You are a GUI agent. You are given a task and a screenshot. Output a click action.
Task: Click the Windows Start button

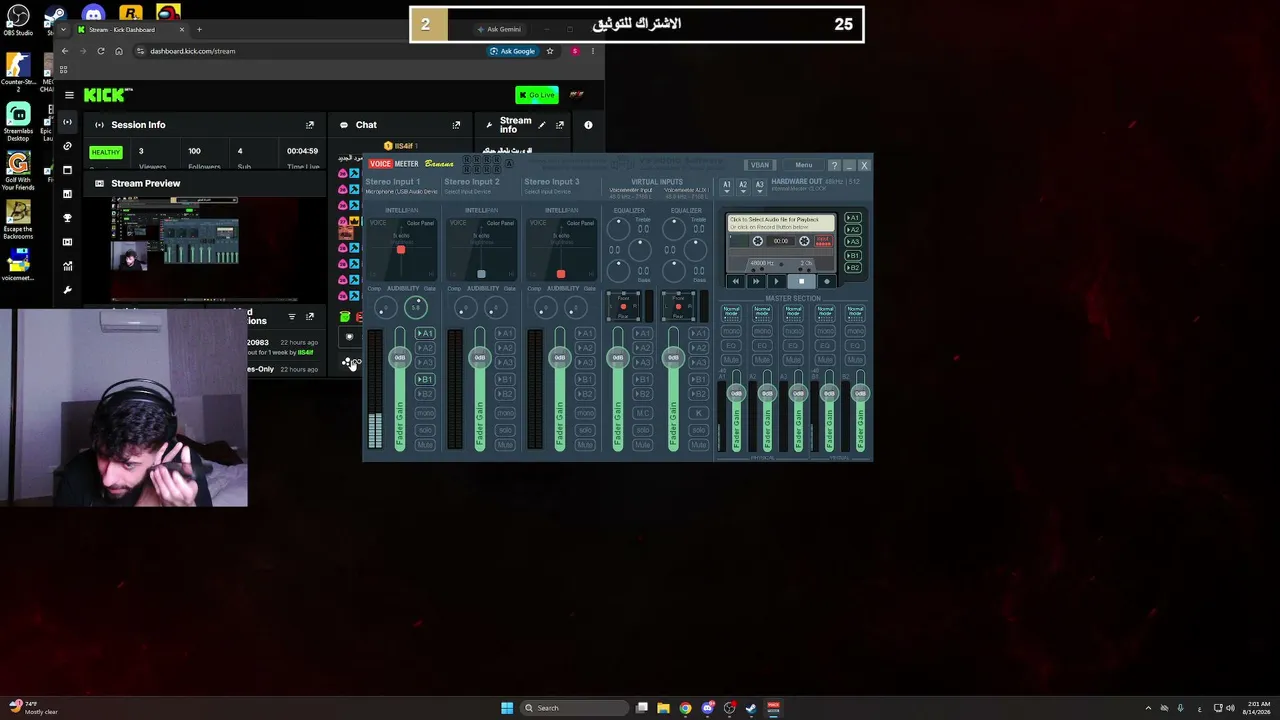(507, 708)
